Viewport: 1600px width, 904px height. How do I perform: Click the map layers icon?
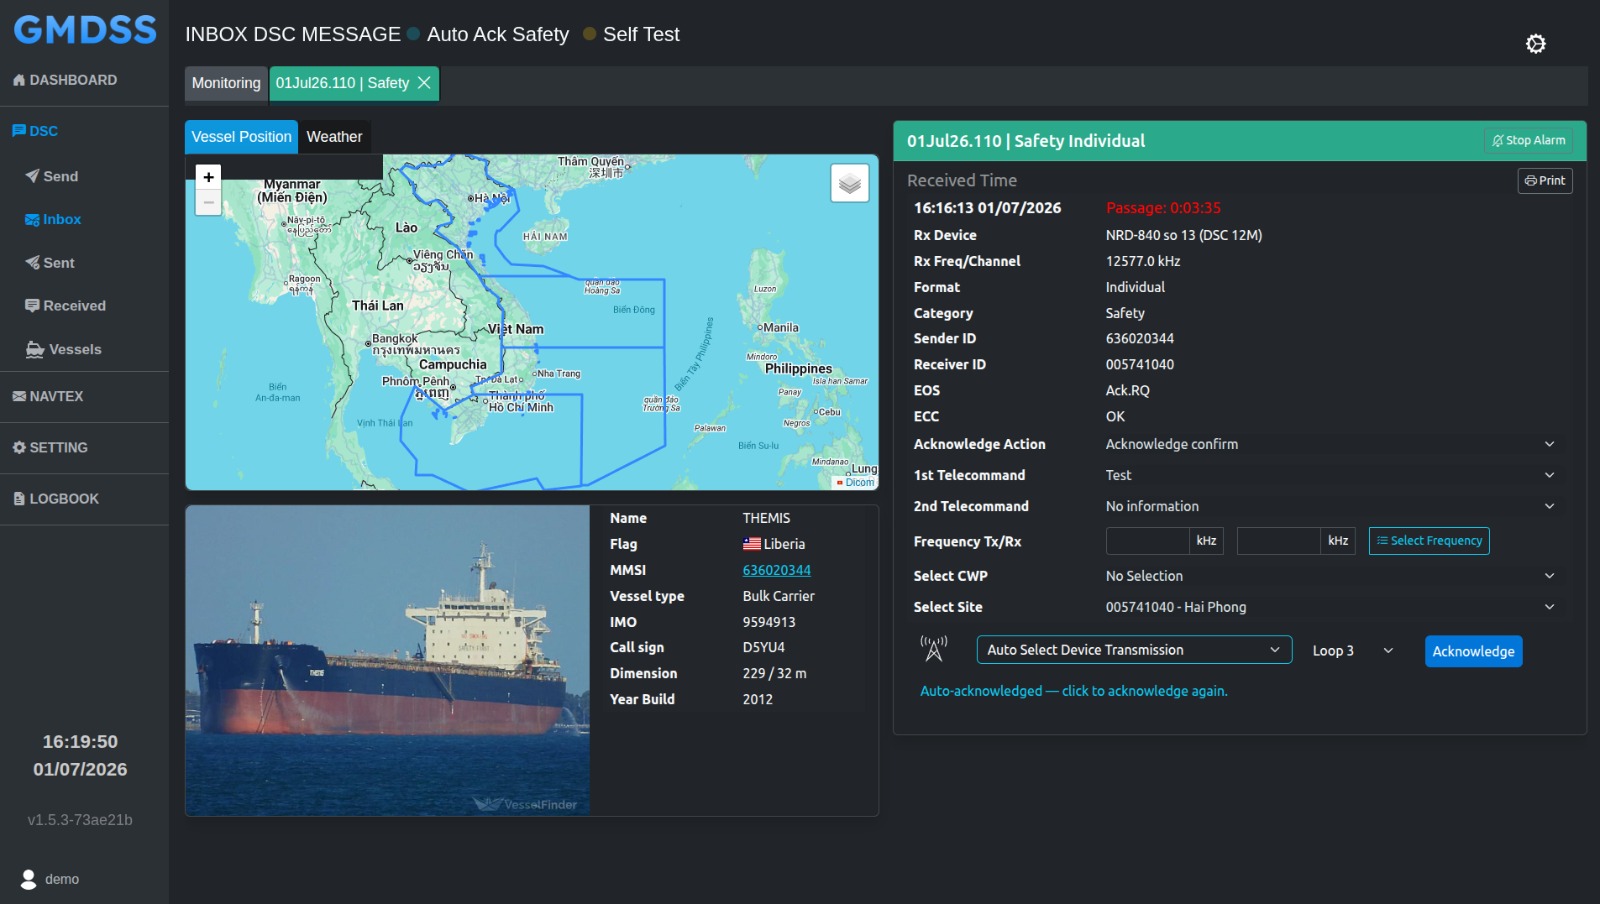pos(849,183)
